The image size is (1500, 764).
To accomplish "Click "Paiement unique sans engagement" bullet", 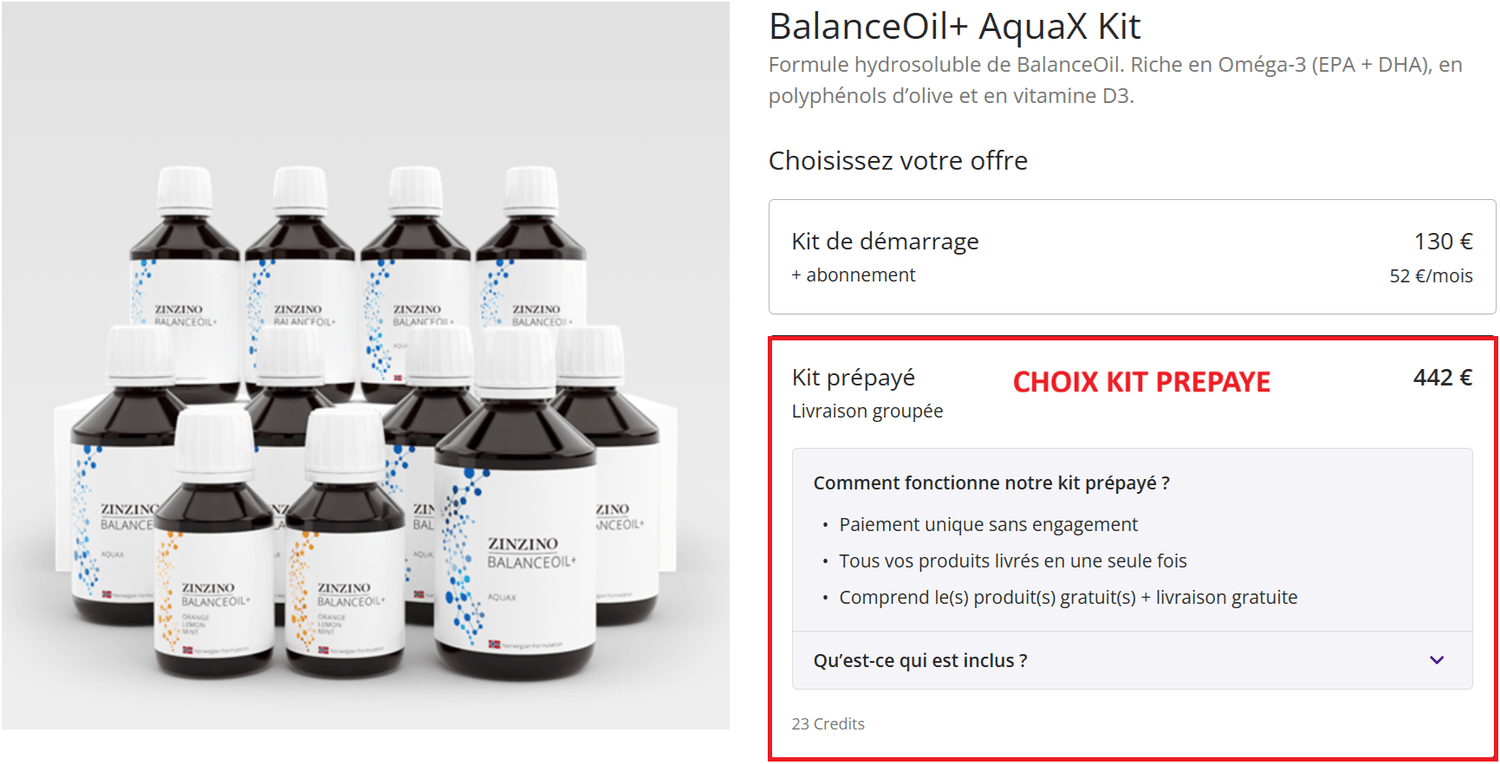I will (x=988, y=525).
